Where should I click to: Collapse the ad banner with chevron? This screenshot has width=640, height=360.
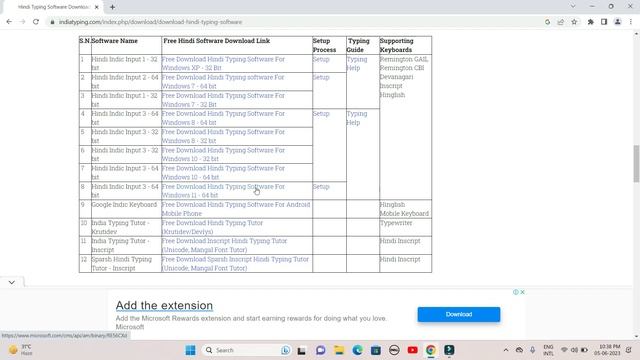[x=12, y=282]
